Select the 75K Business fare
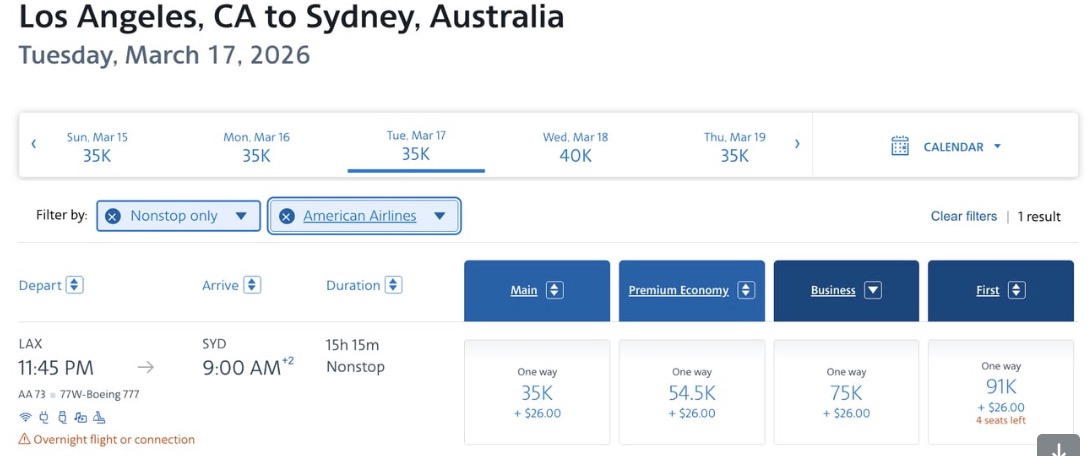 click(846, 392)
